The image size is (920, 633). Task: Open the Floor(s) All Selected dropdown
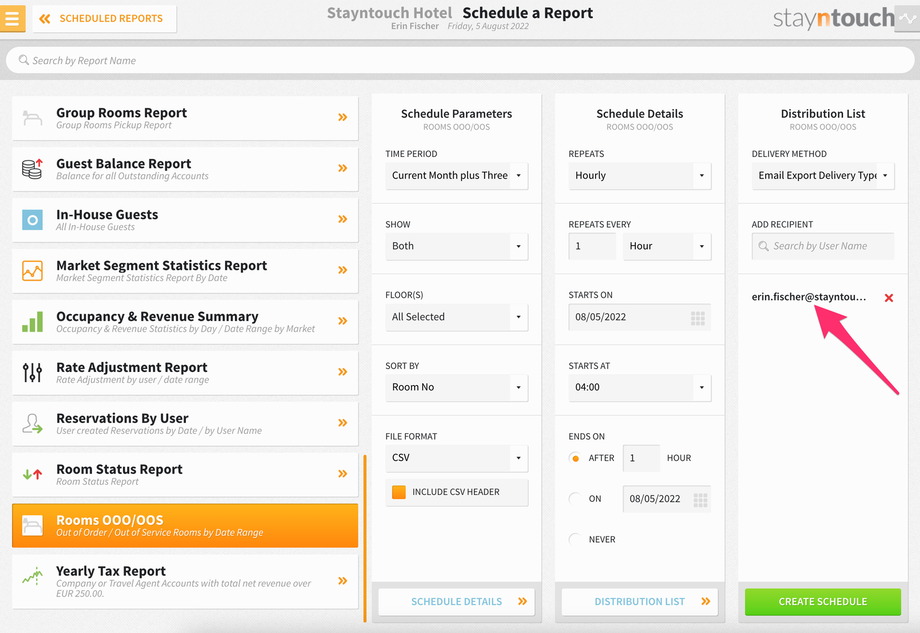pyautogui.click(x=456, y=317)
